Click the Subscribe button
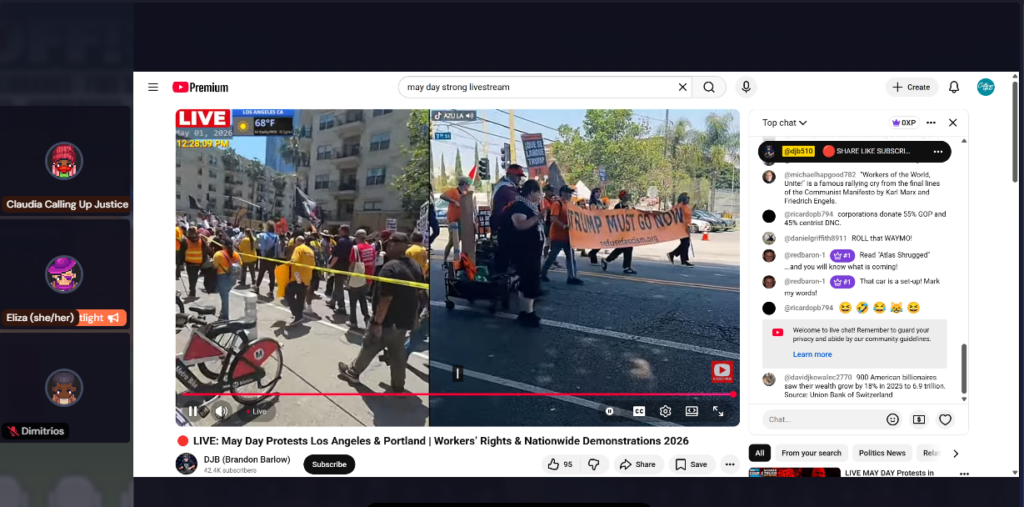 point(329,465)
